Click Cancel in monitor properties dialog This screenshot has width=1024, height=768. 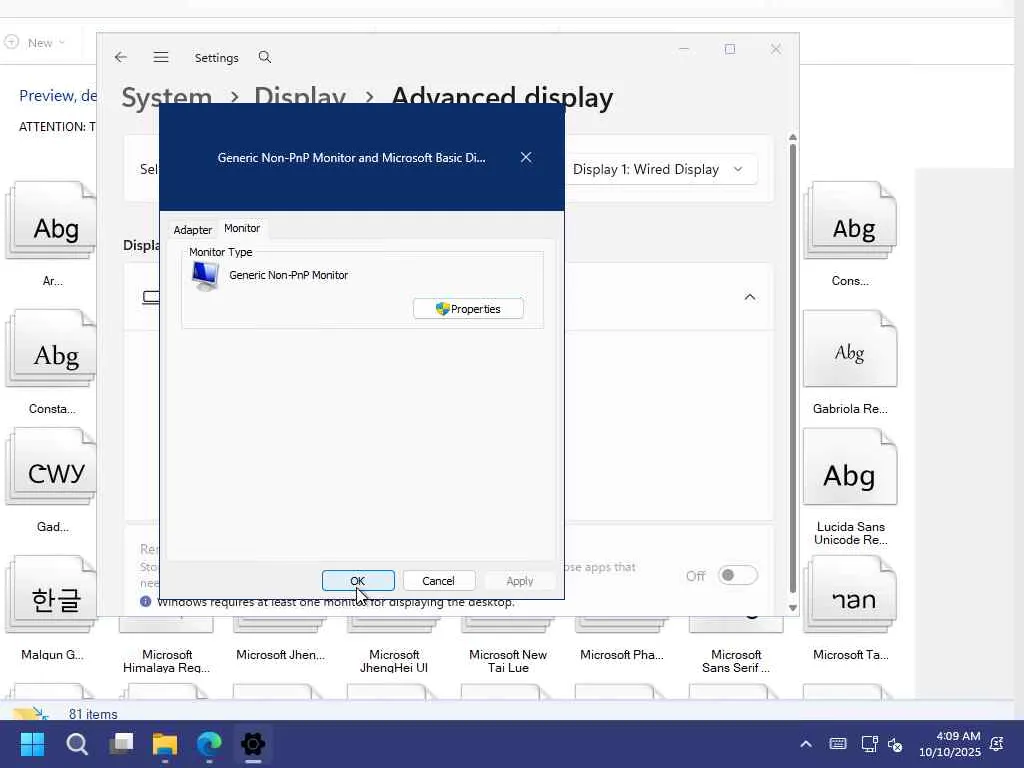[438, 581]
